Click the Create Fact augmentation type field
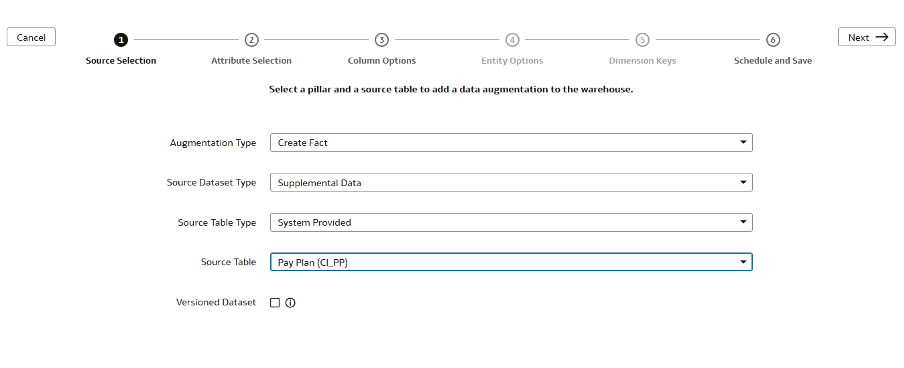The image size is (904, 368). click(x=511, y=142)
